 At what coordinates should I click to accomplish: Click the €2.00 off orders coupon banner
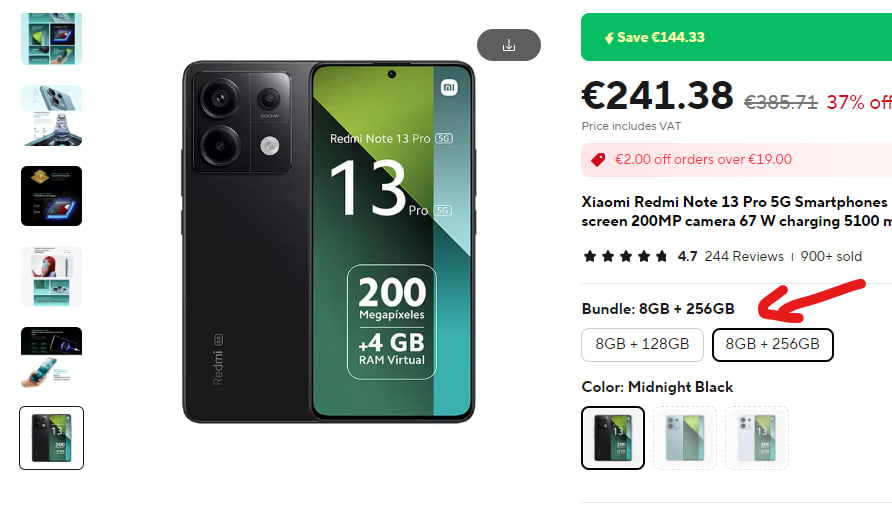tap(736, 160)
